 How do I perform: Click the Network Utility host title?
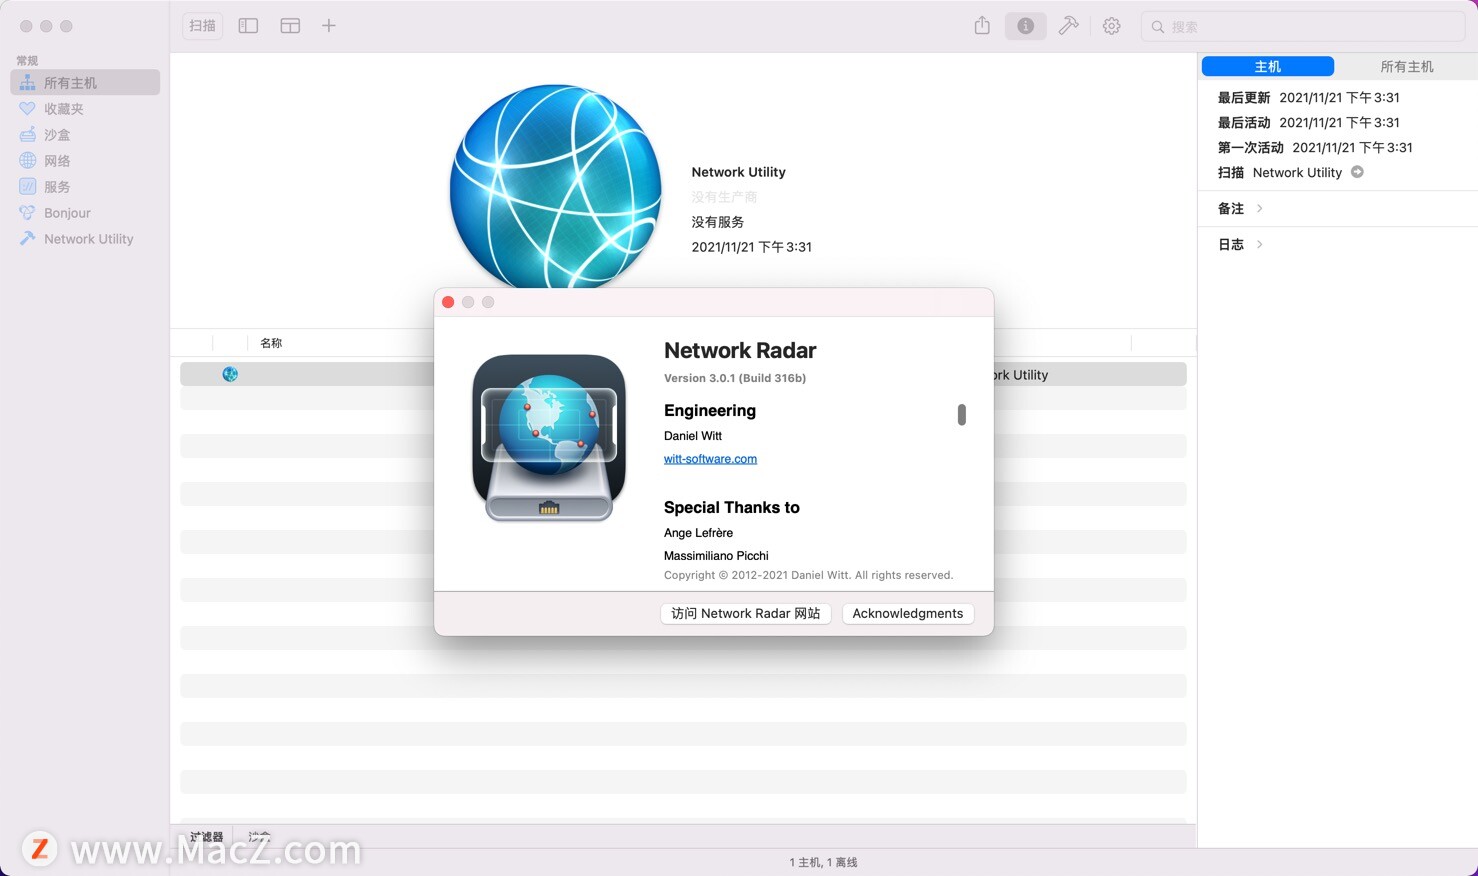[738, 172]
